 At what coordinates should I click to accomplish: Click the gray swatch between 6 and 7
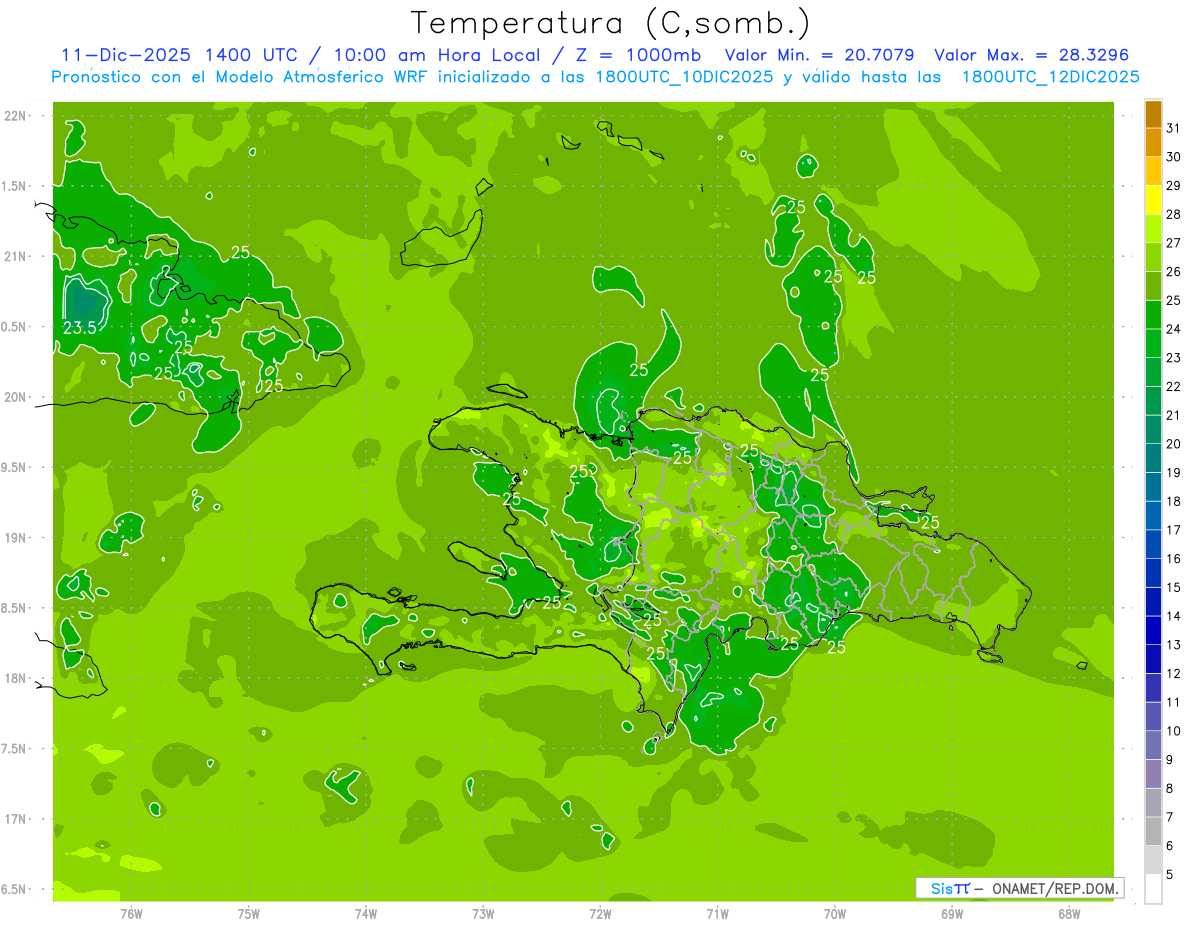point(1153,832)
